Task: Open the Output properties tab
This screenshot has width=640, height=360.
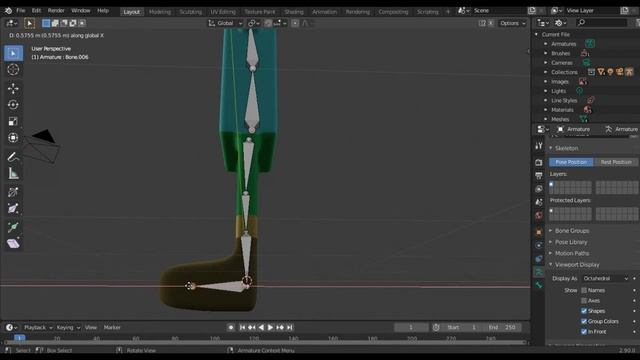Action: 539,176
